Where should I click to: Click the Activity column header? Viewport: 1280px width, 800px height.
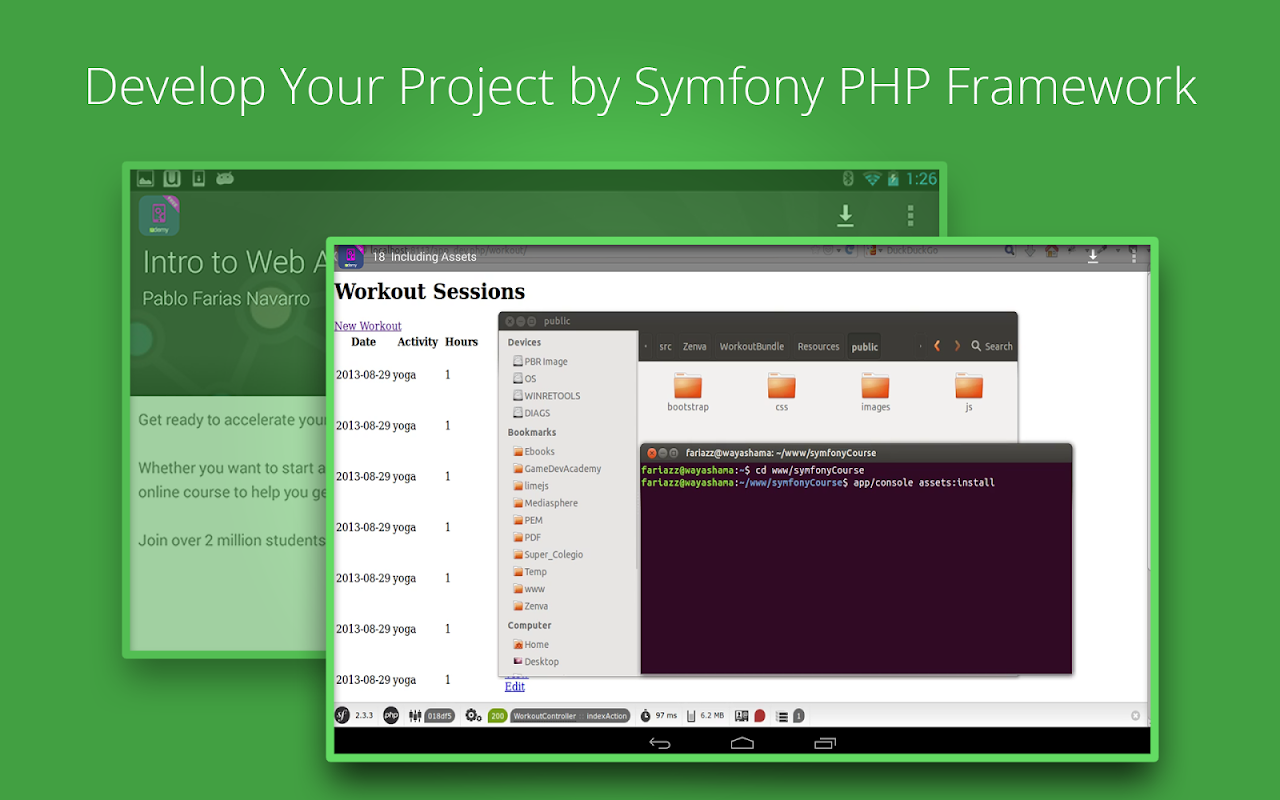417,342
